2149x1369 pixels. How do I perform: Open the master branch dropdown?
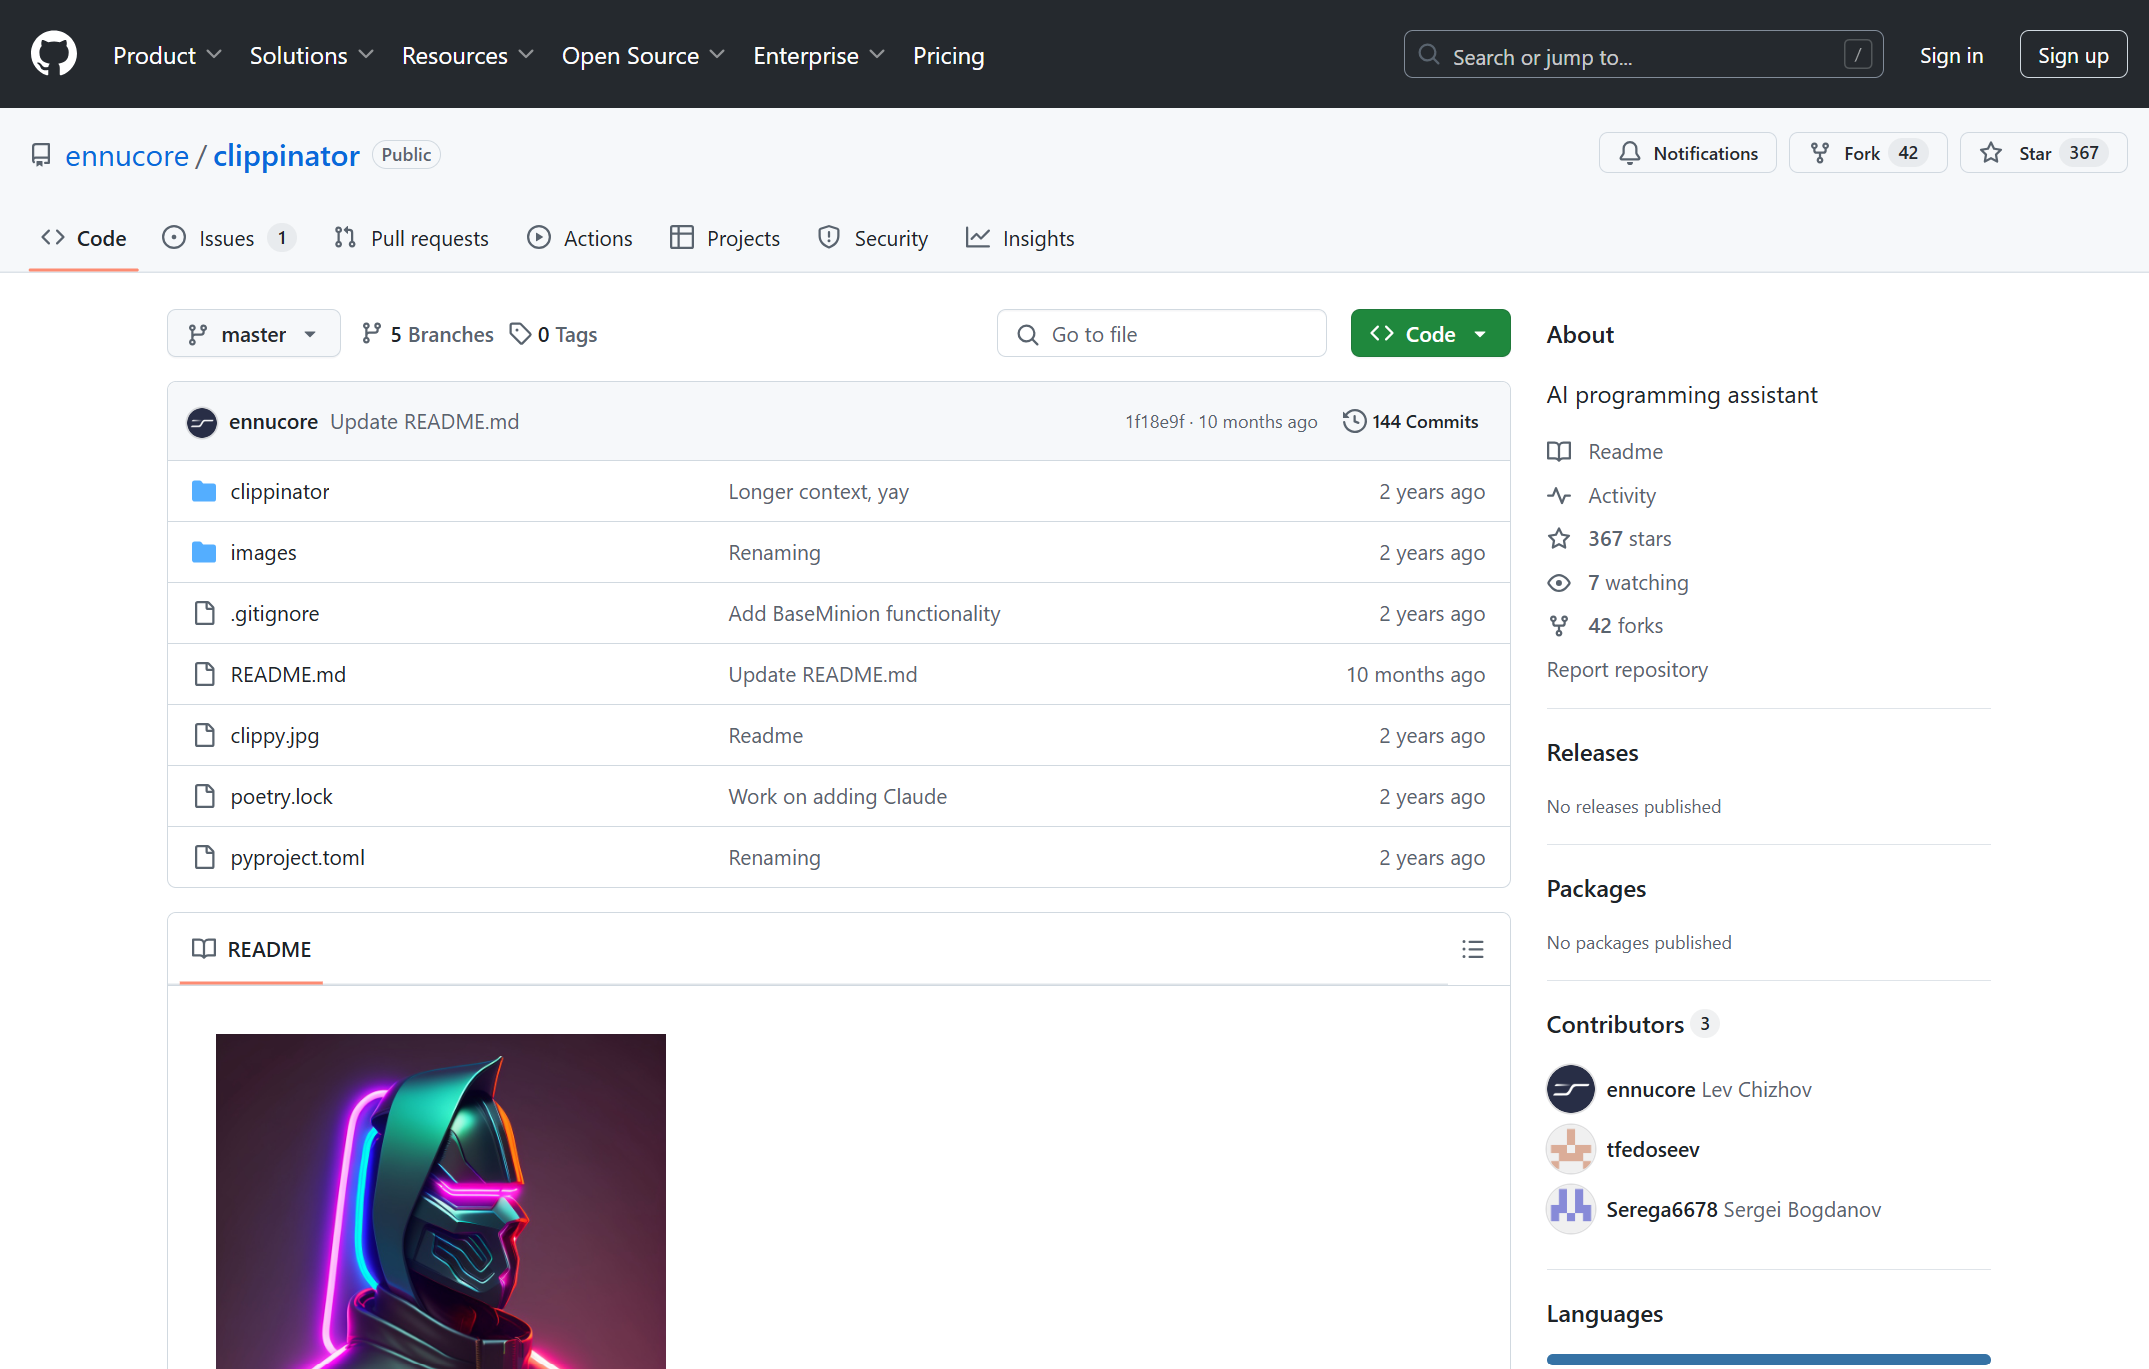pos(253,334)
